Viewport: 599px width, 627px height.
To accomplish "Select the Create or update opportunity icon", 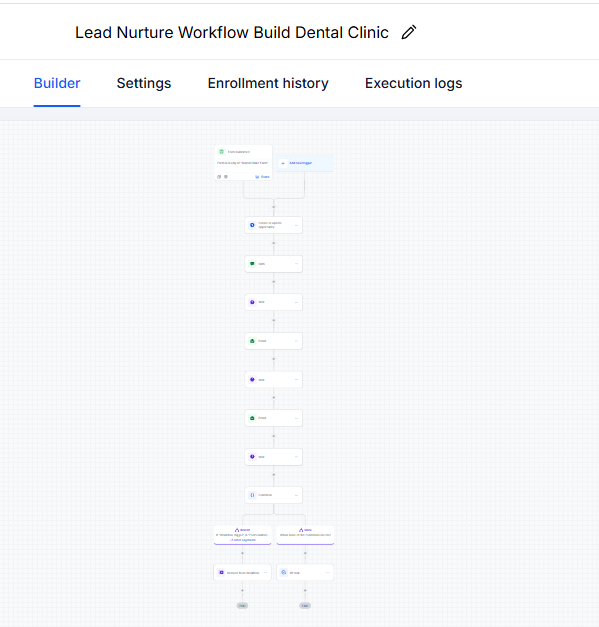I will click(252, 225).
